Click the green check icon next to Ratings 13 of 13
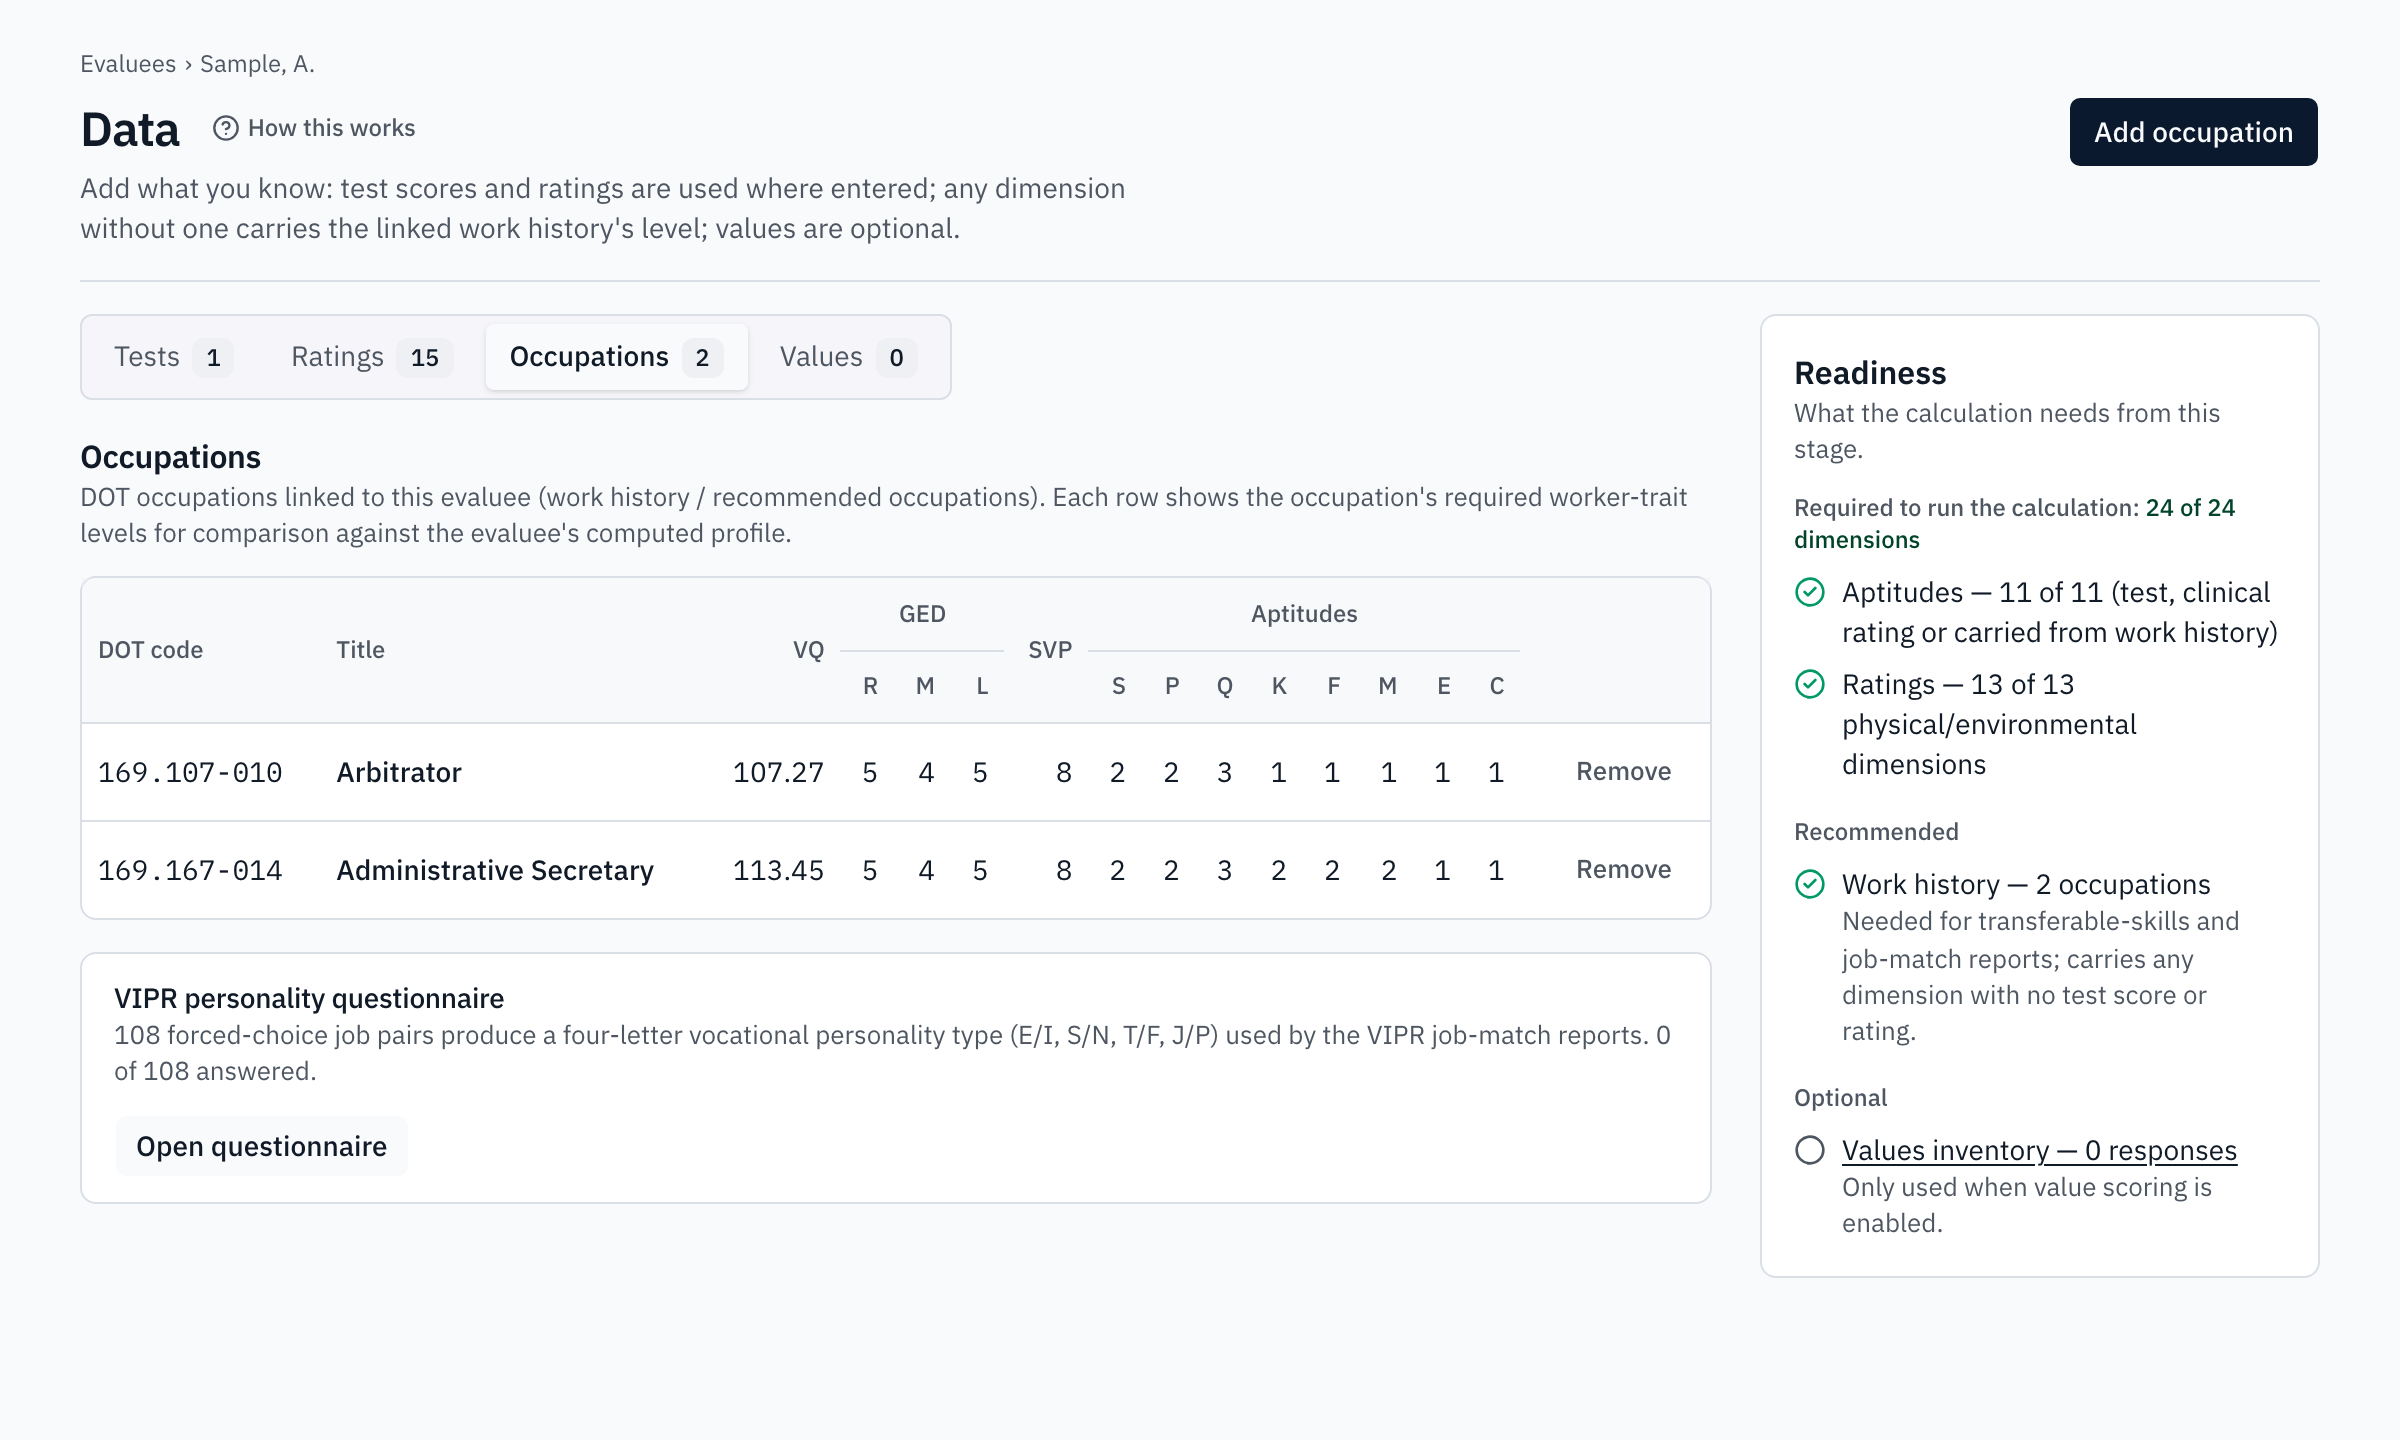 tap(1810, 684)
